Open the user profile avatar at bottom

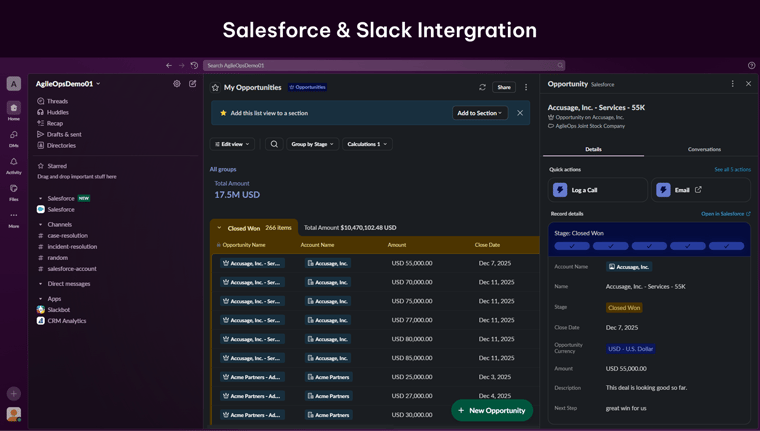coord(14,414)
